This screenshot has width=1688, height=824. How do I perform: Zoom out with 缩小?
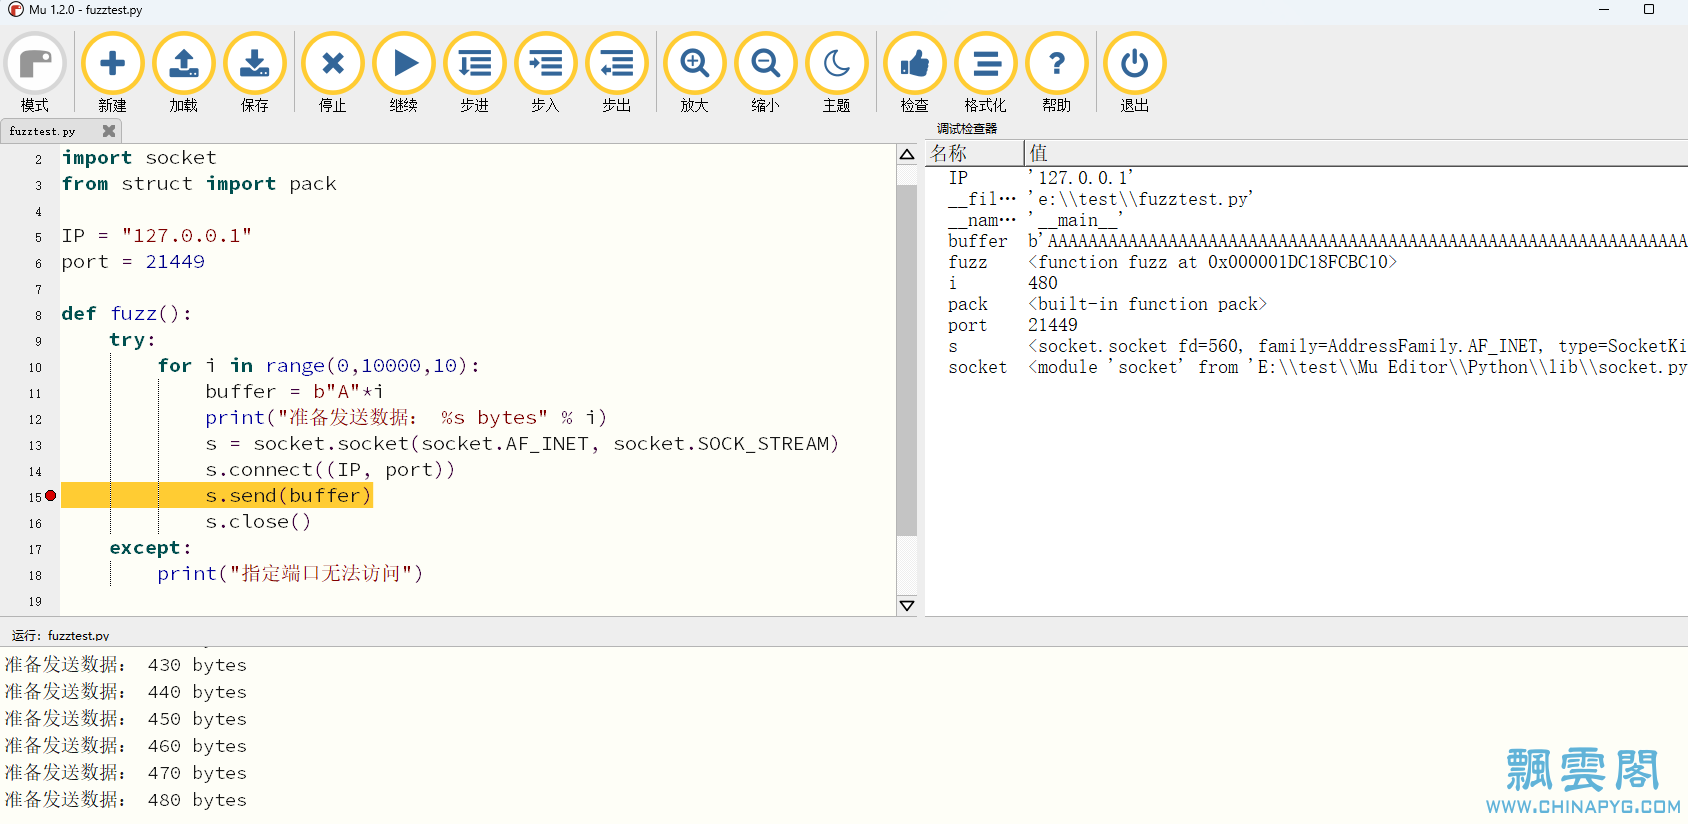pyautogui.click(x=765, y=72)
